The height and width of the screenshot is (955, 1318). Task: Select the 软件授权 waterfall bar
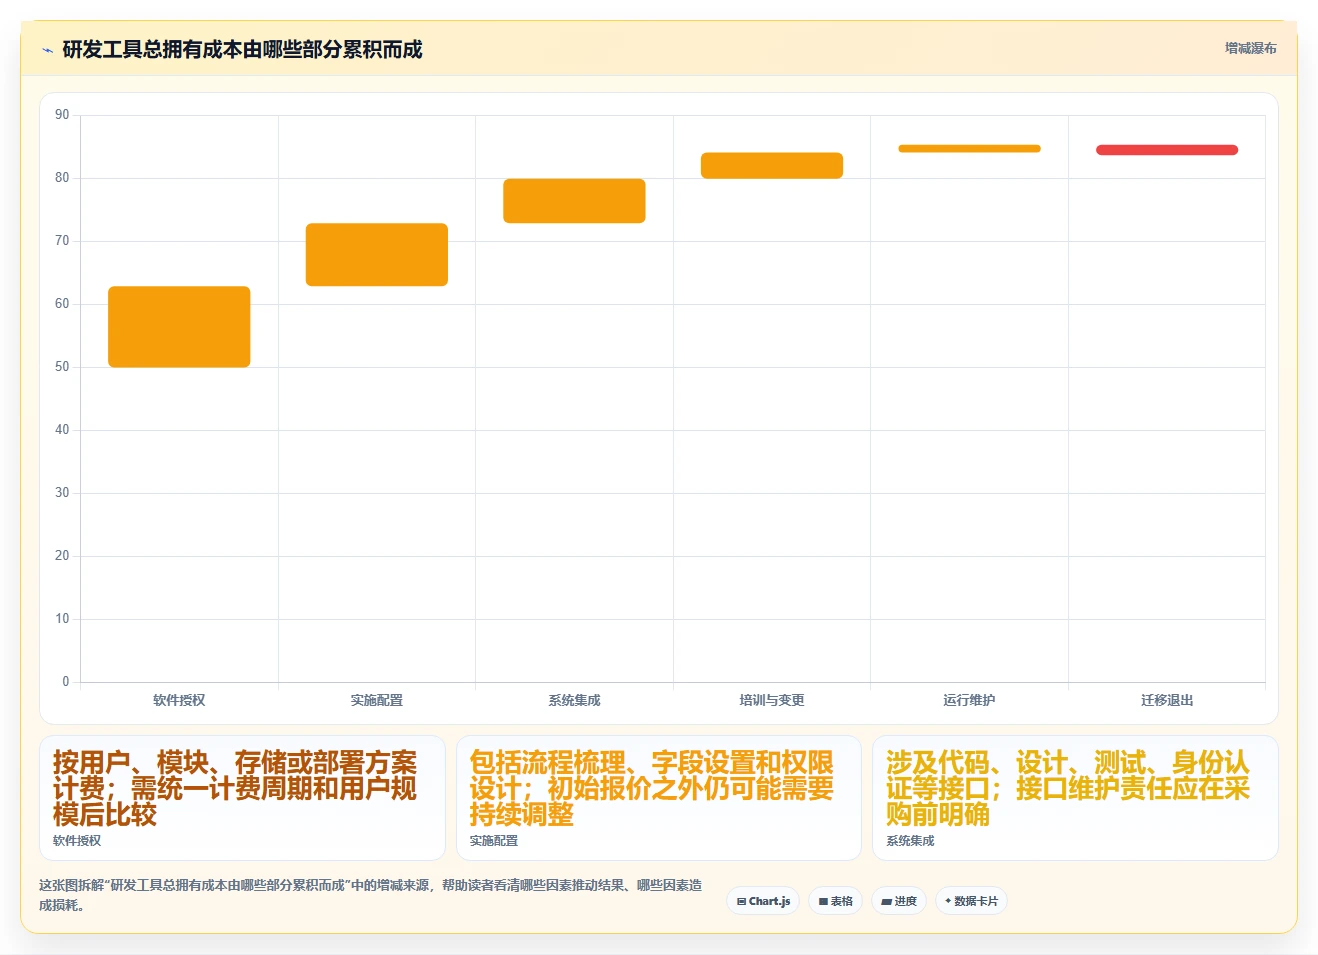click(179, 327)
